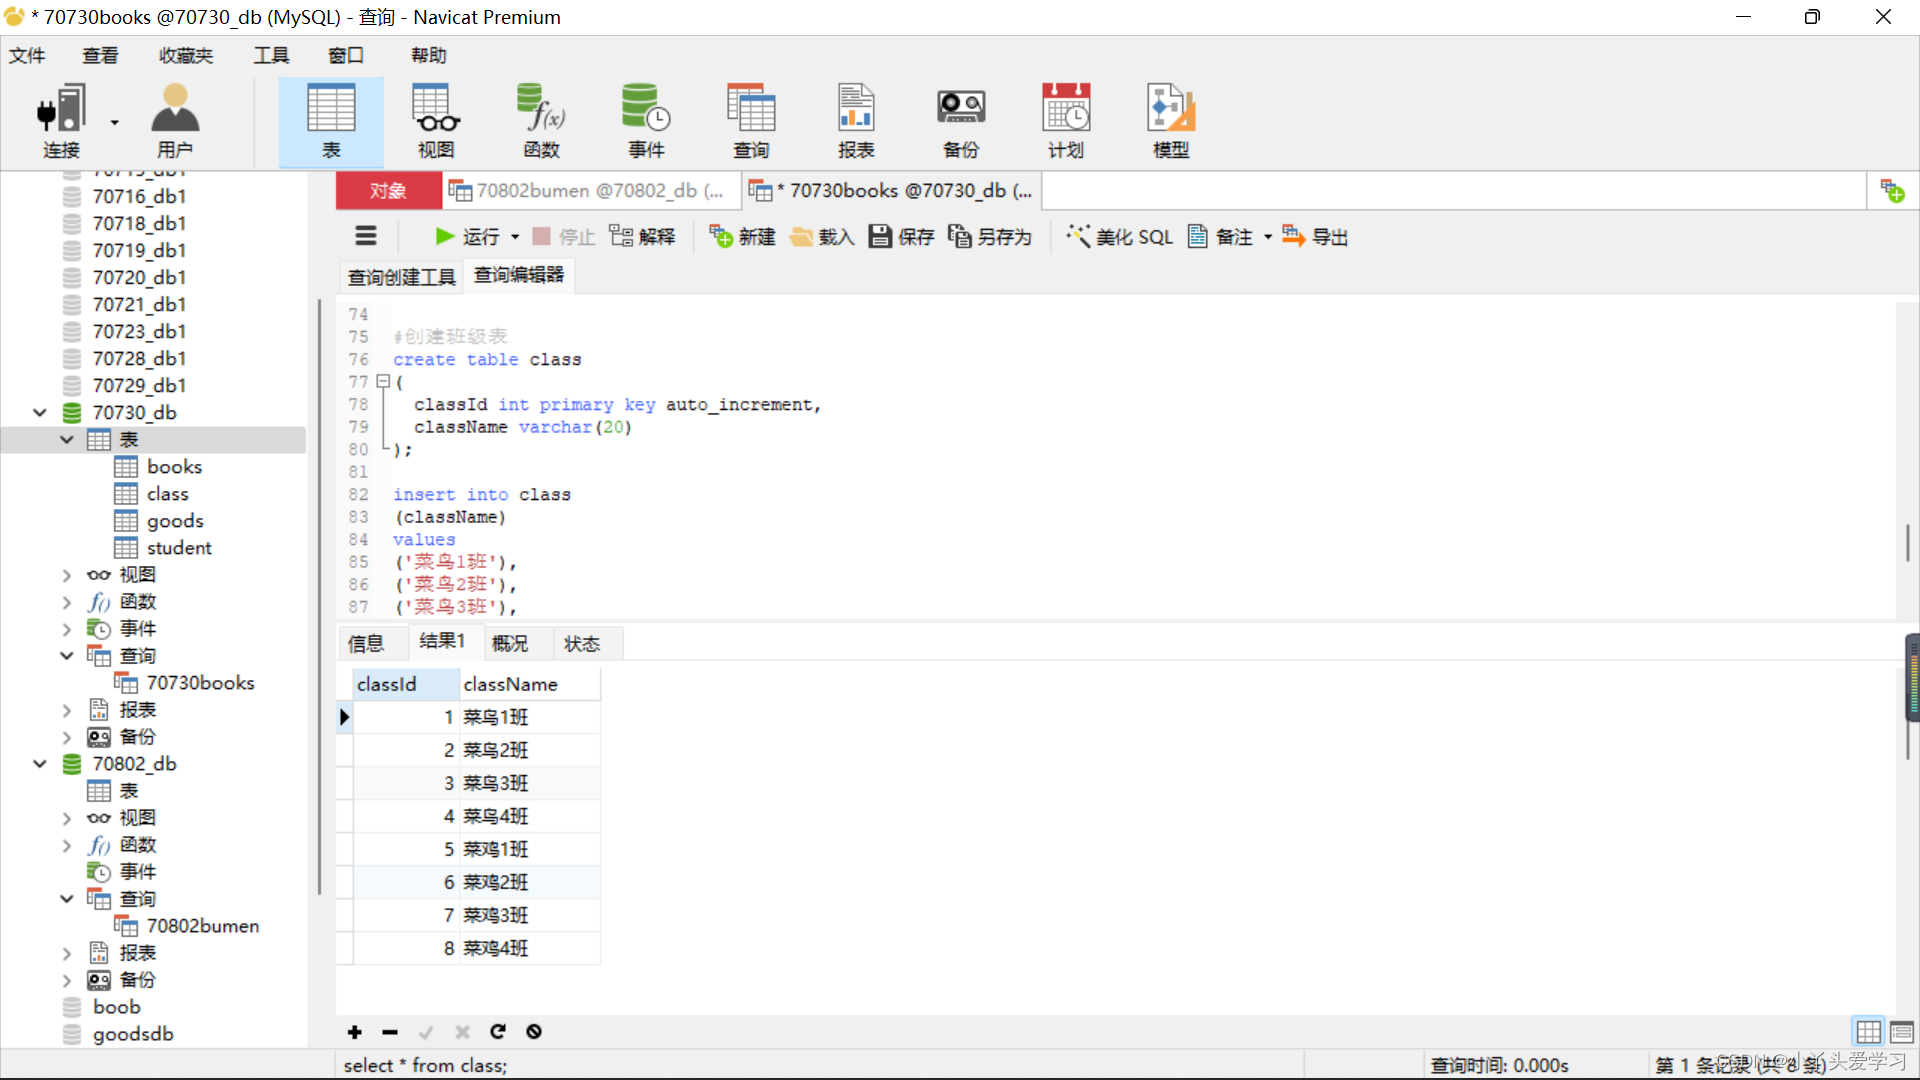Screen dimensions: 1920x1080
Task: Collapse the 查询 node under 70730_db
Action: [x=67, y=656]
